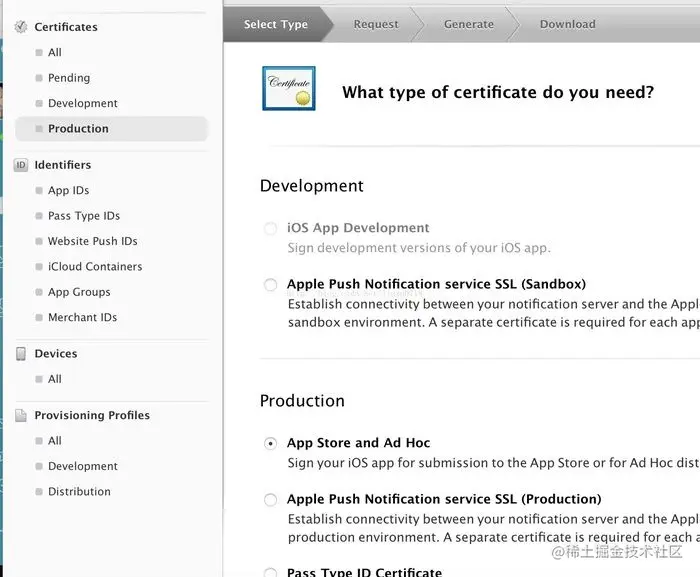Show Pending certificates
Viewport: 700px width, 577px height.
pos(69,78)
